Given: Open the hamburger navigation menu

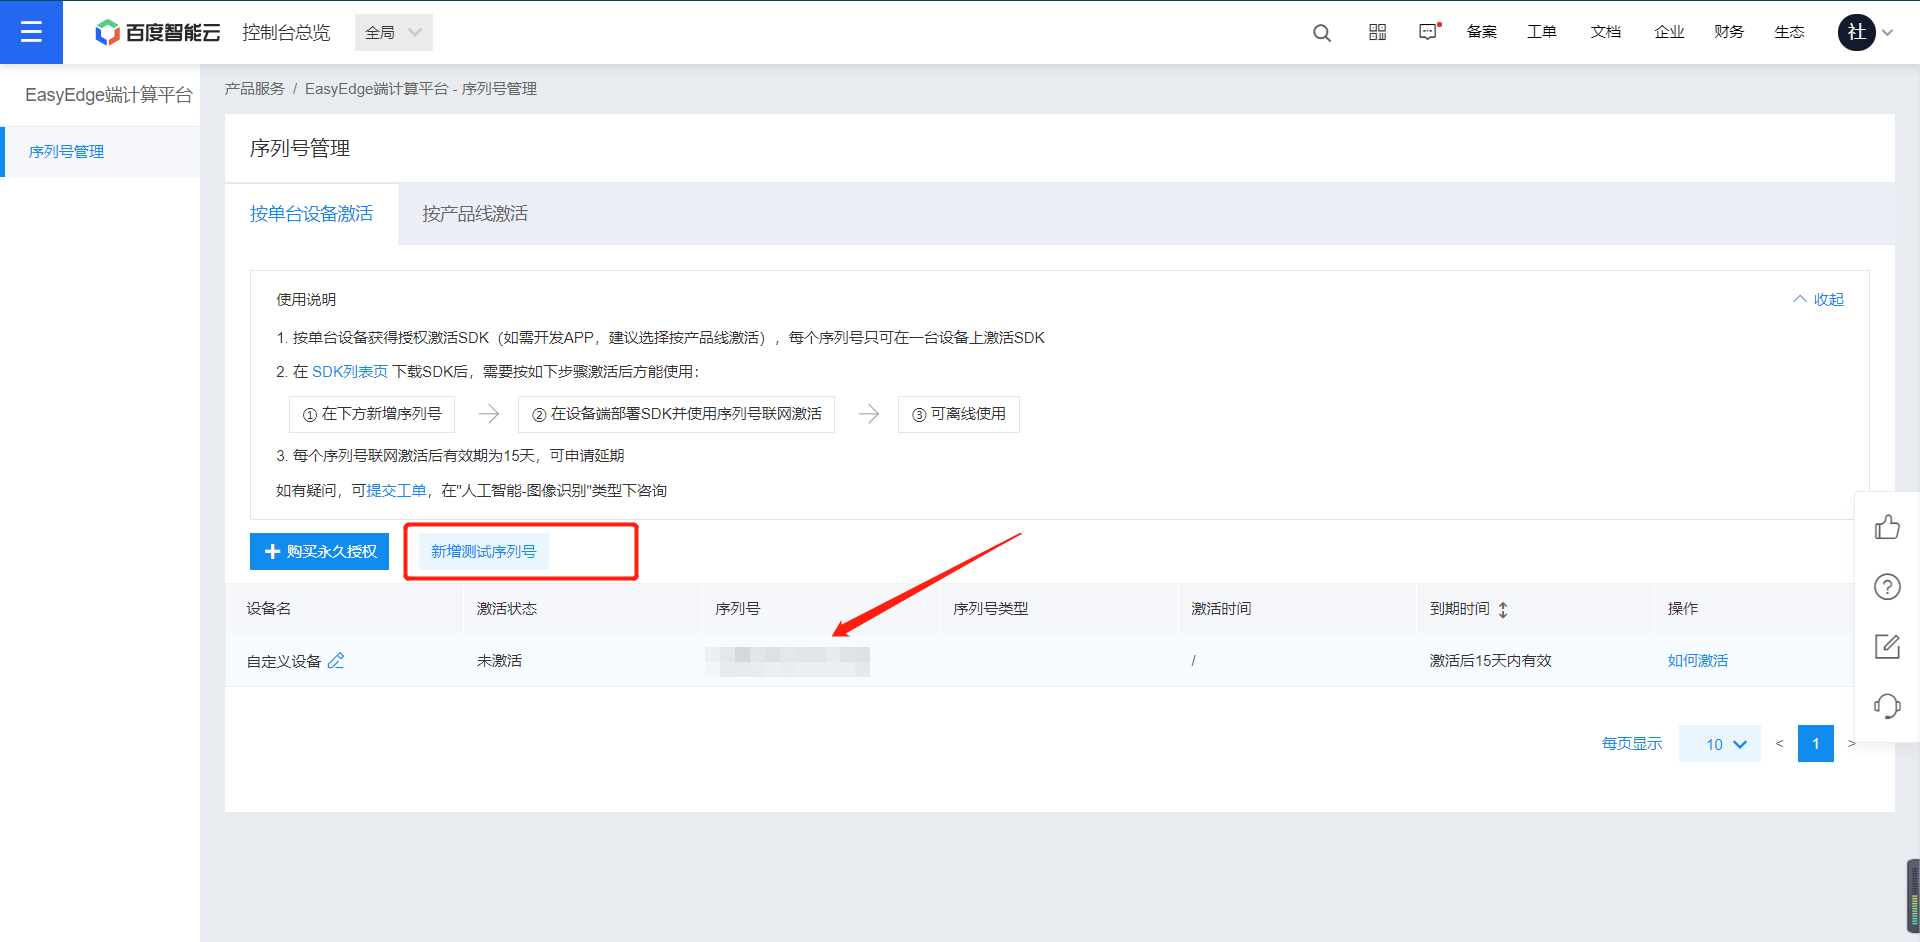Looking at the screenshot, I should click(31, 32).
